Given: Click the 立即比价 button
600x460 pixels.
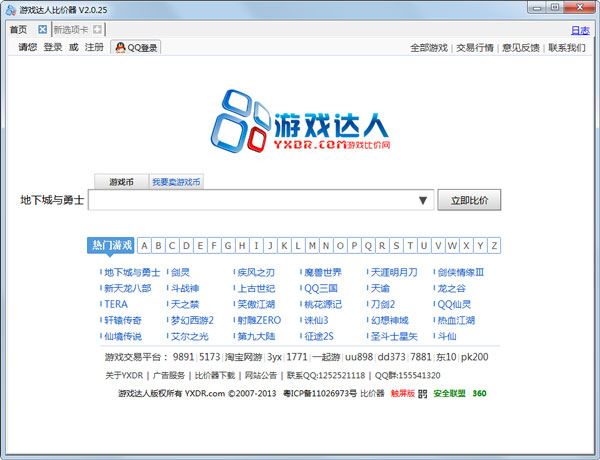Looking at the screenshot, I should pyautogui.click(x=469, y=200).
